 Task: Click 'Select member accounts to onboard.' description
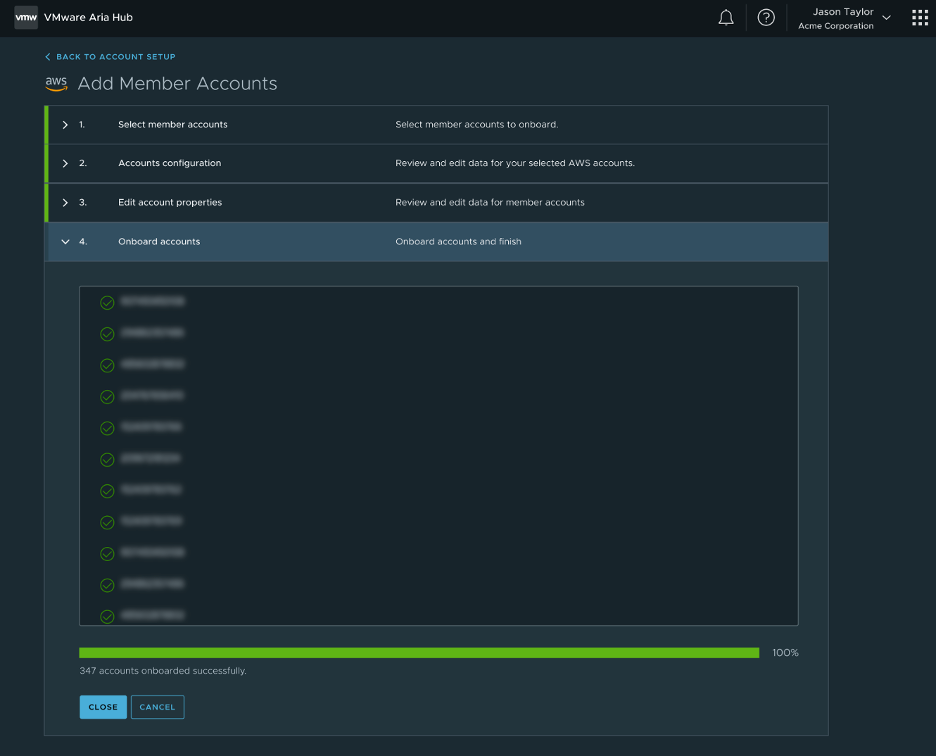[476, 125]
